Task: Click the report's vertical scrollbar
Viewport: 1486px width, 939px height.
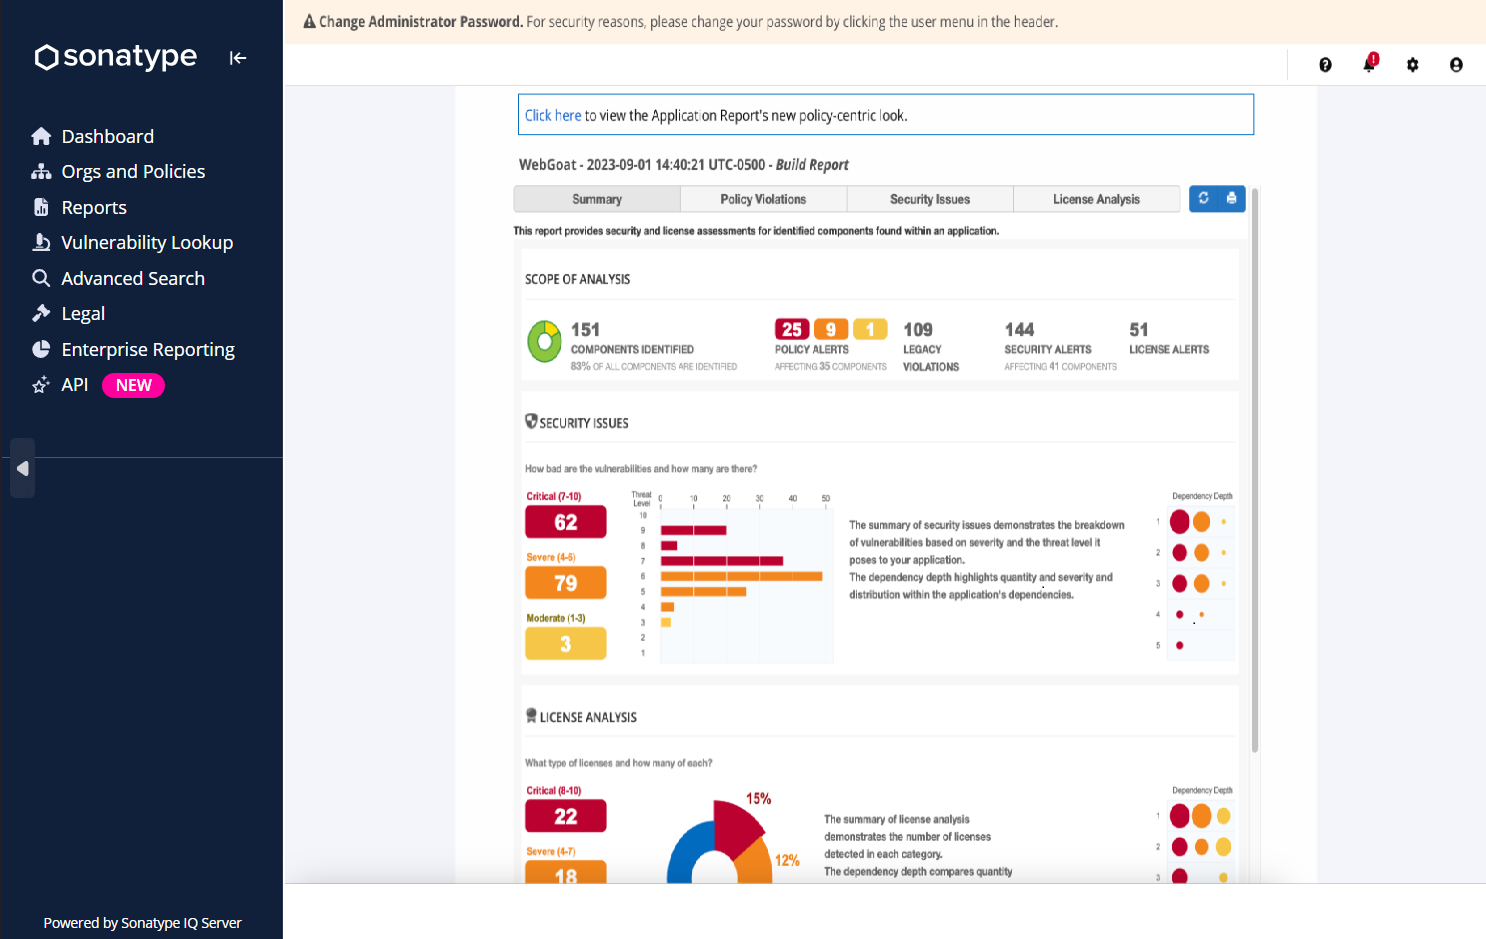Action: coord(1255,470)
